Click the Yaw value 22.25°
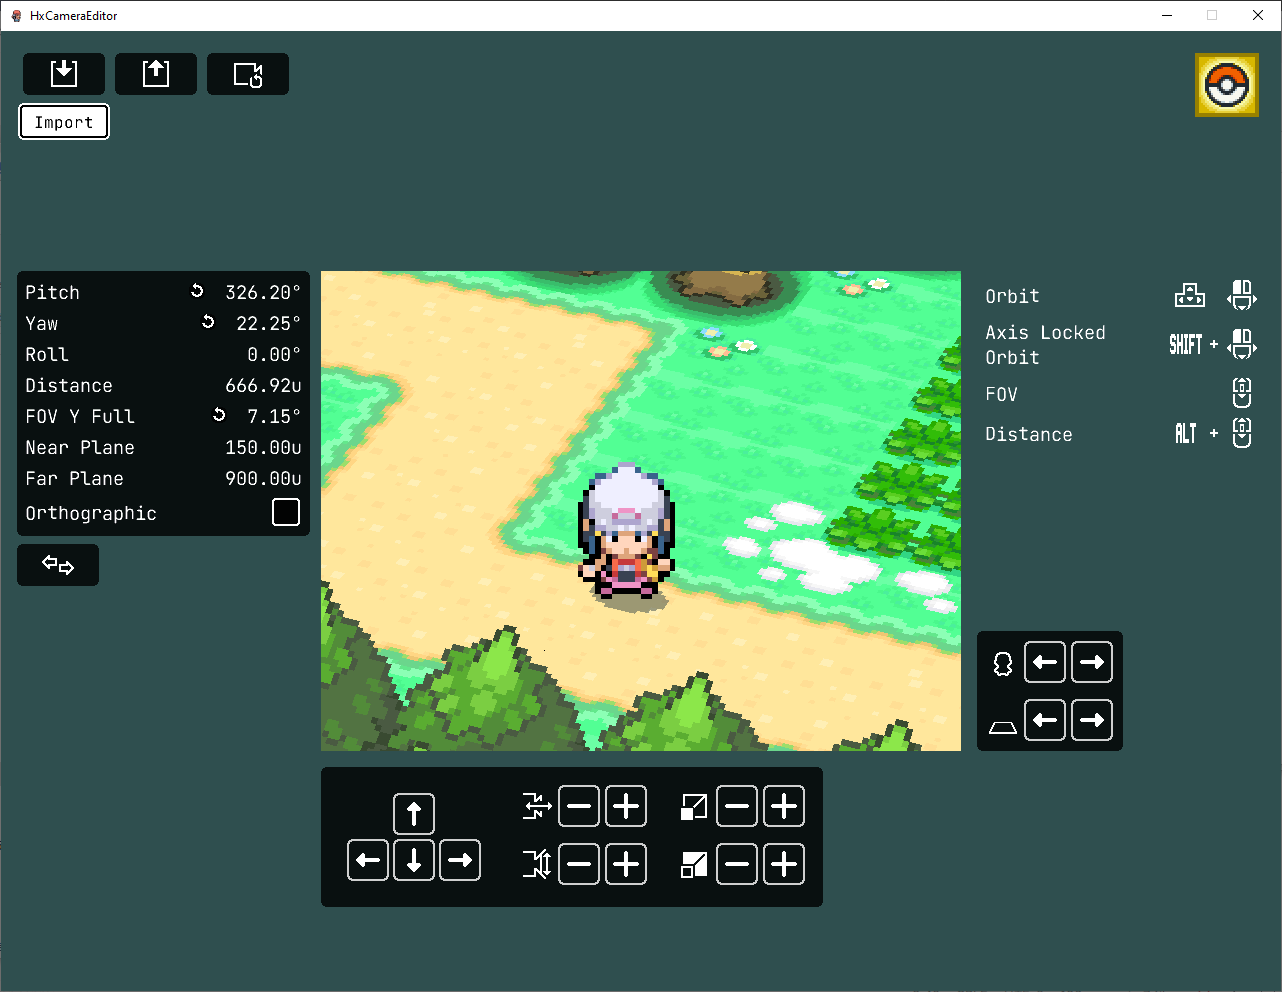1282x992 pixels. coord(268,323)
